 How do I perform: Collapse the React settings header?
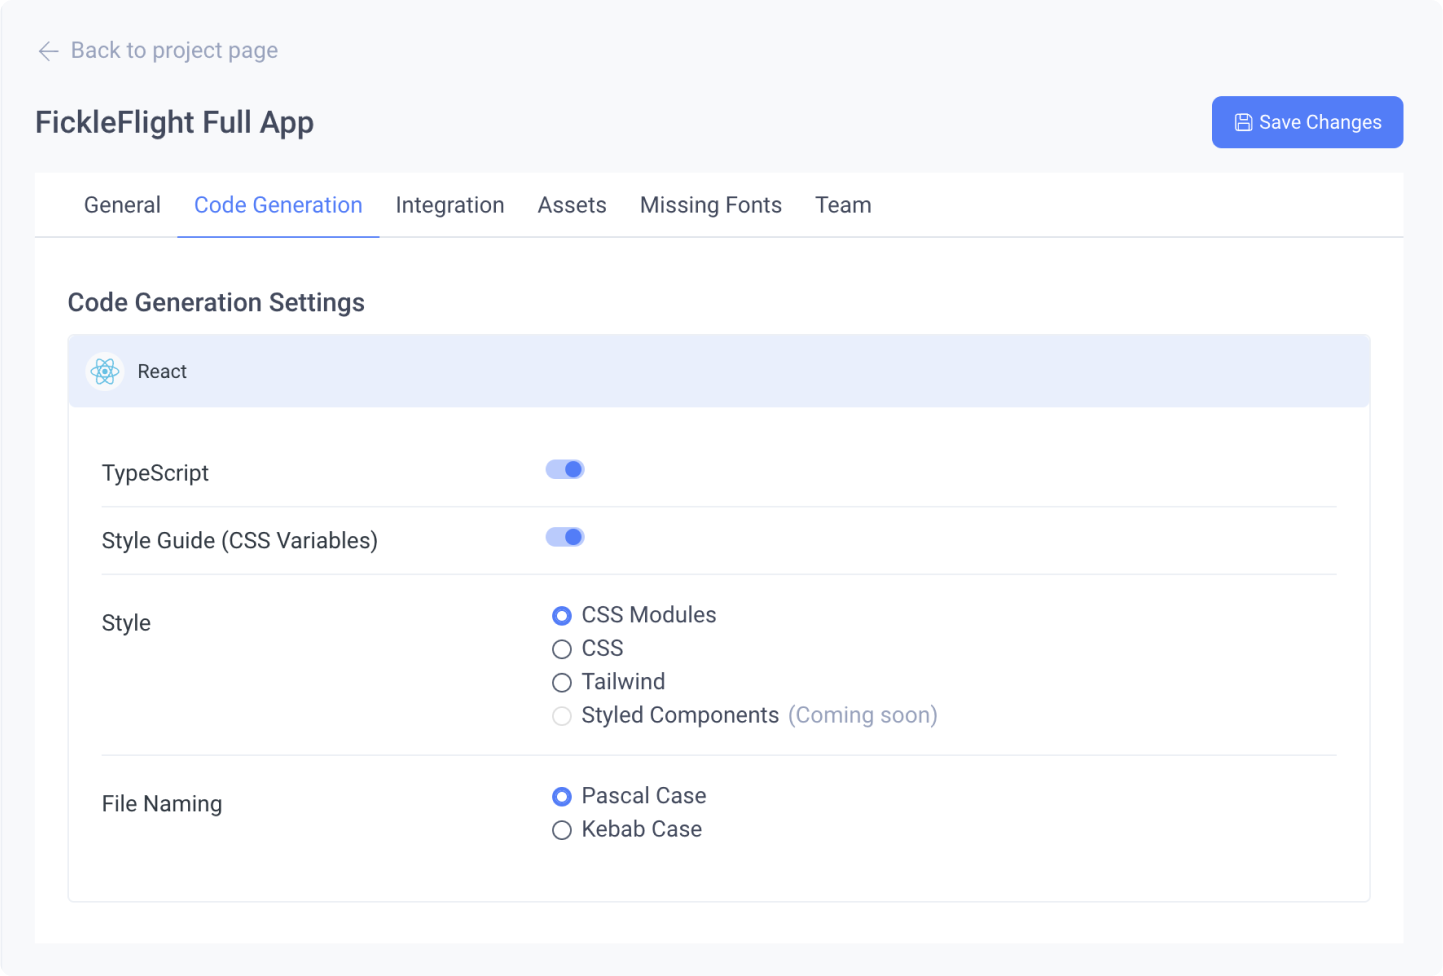click(x=718, y=371)
